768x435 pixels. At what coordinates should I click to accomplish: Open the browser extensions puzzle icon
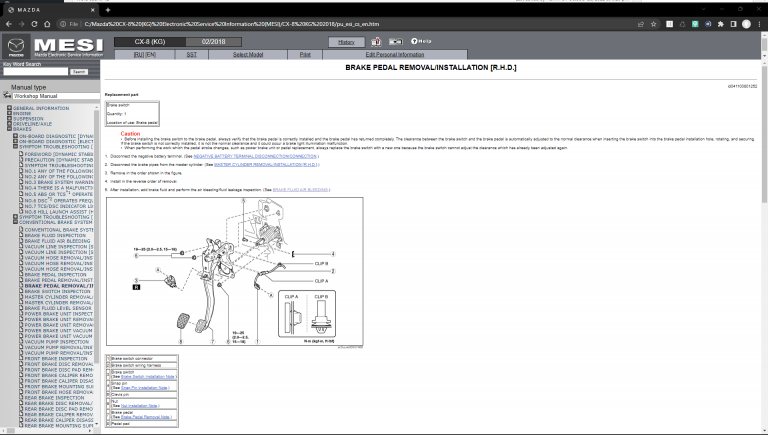pos(720,24)
